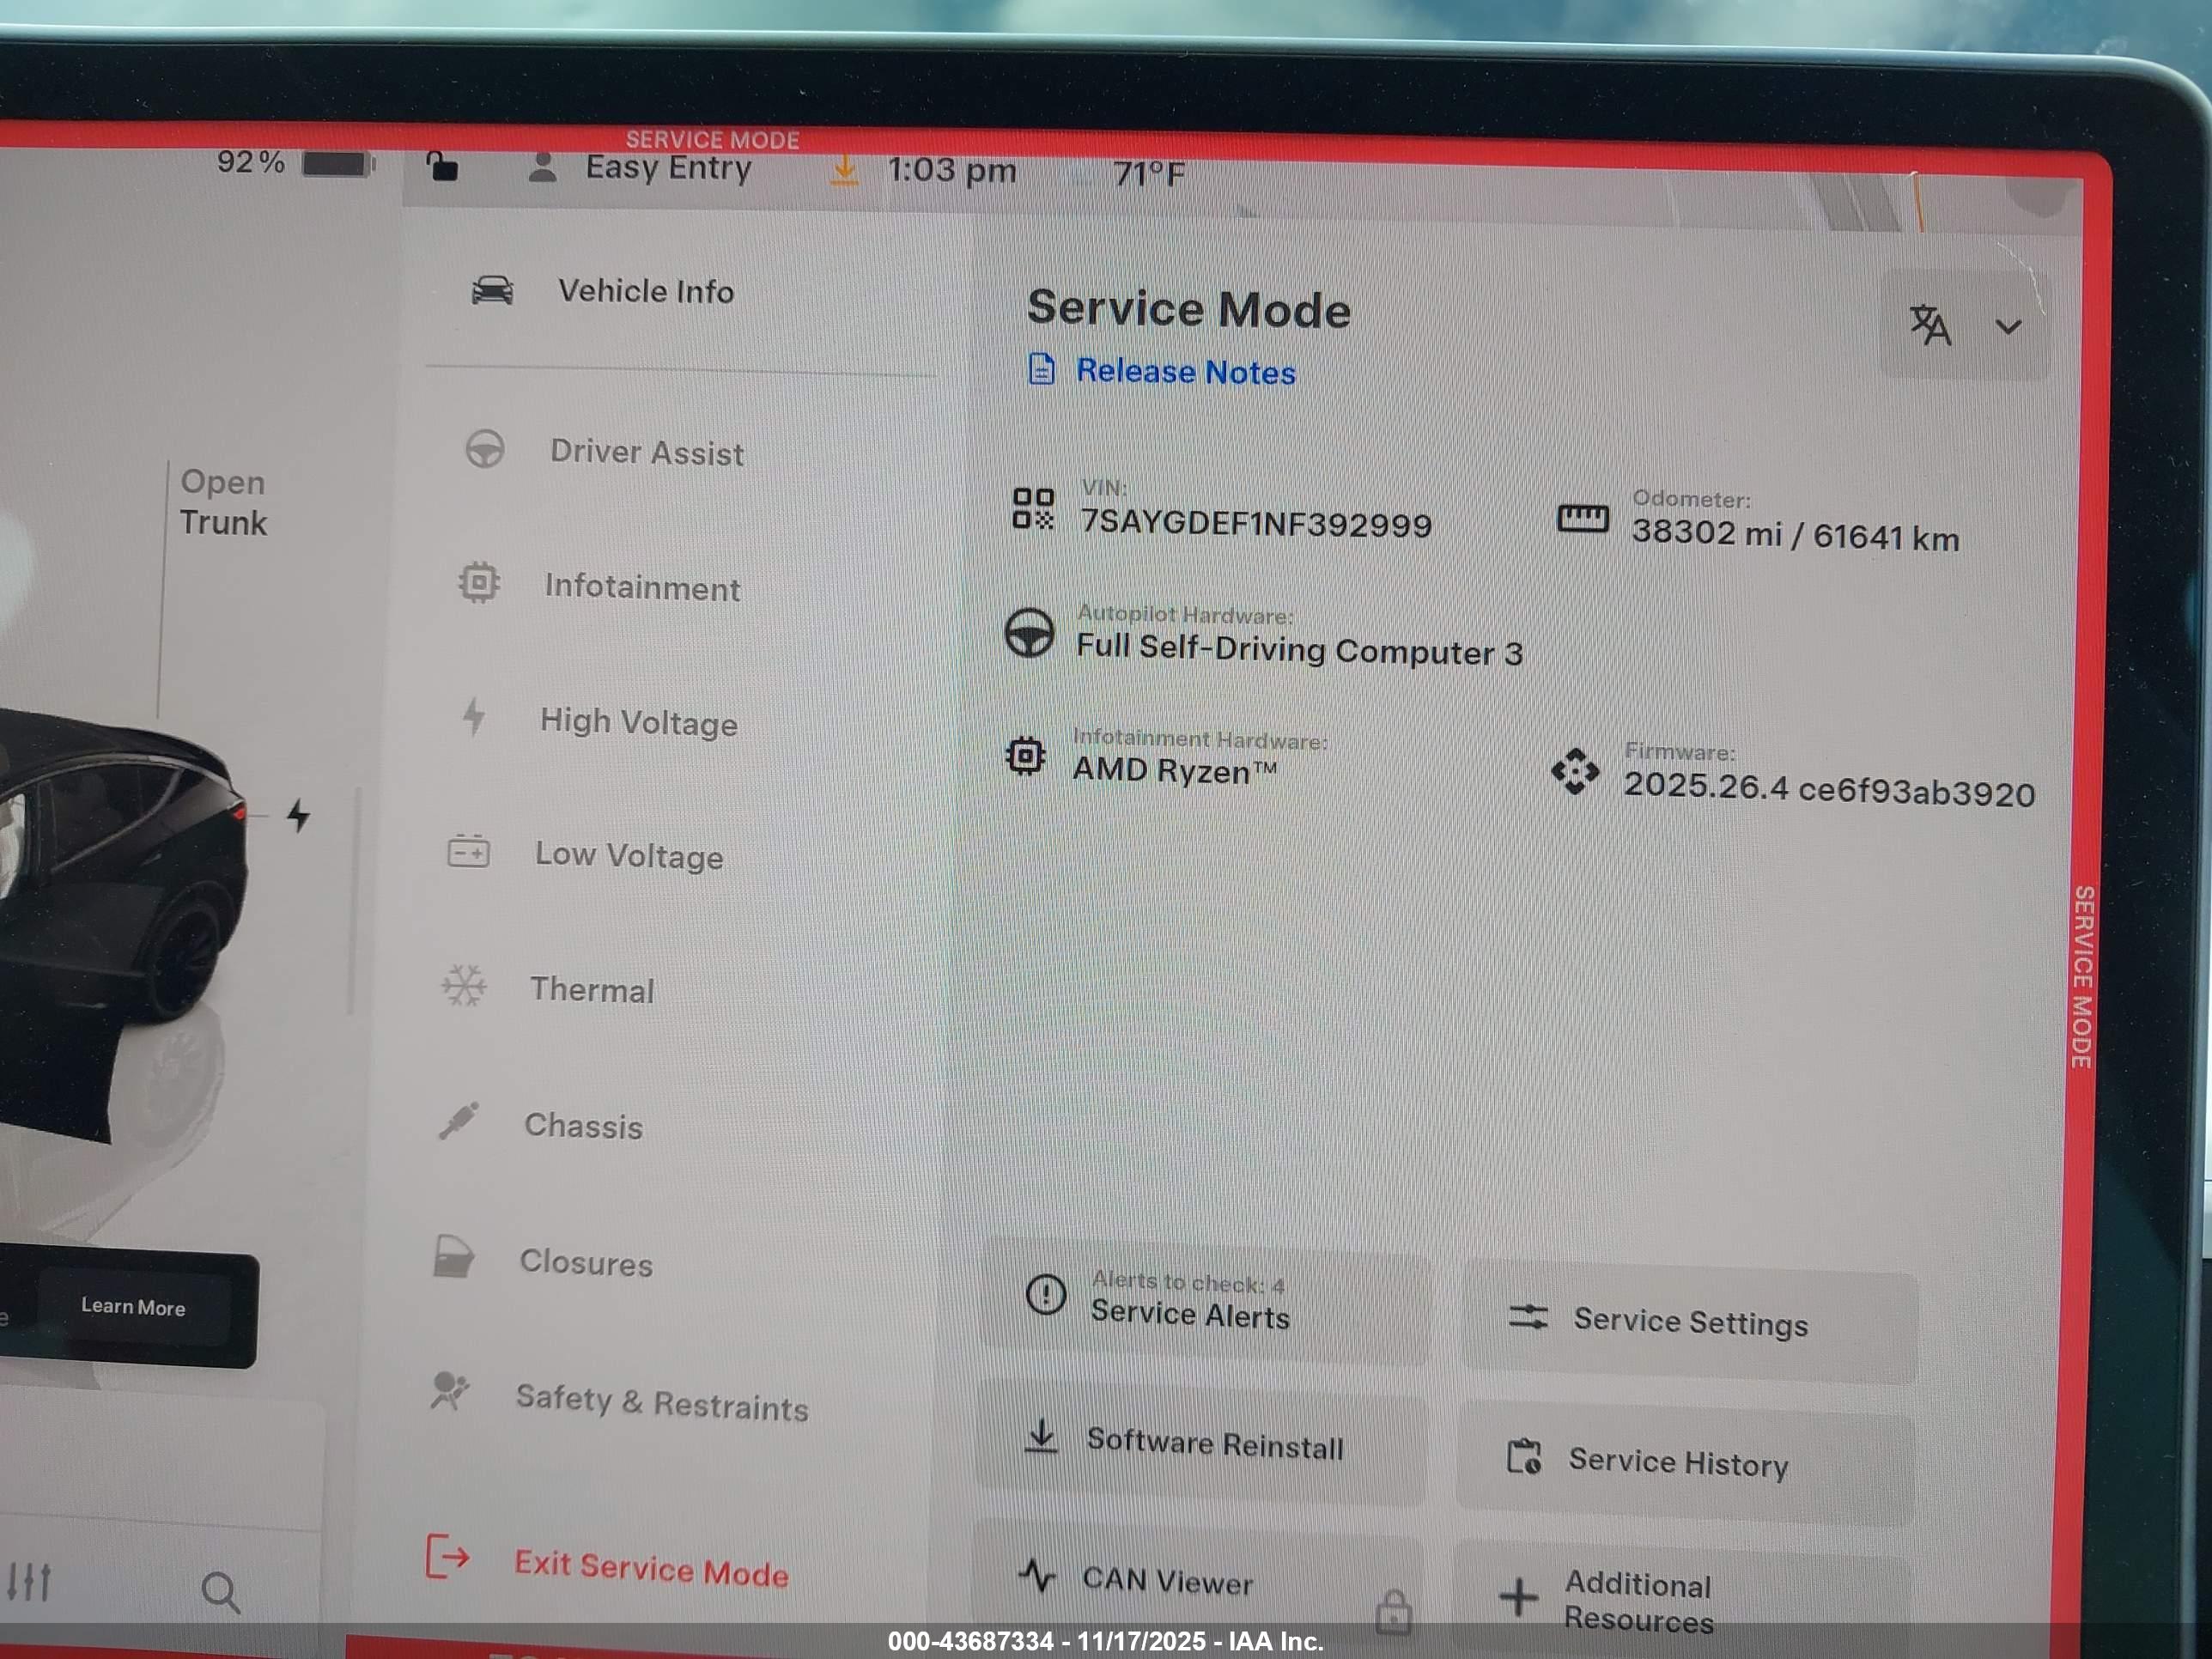Tap the Software Reinstall download icon
The width and height of the screenshot is (2212, 1659).
pos(1041,1436)
